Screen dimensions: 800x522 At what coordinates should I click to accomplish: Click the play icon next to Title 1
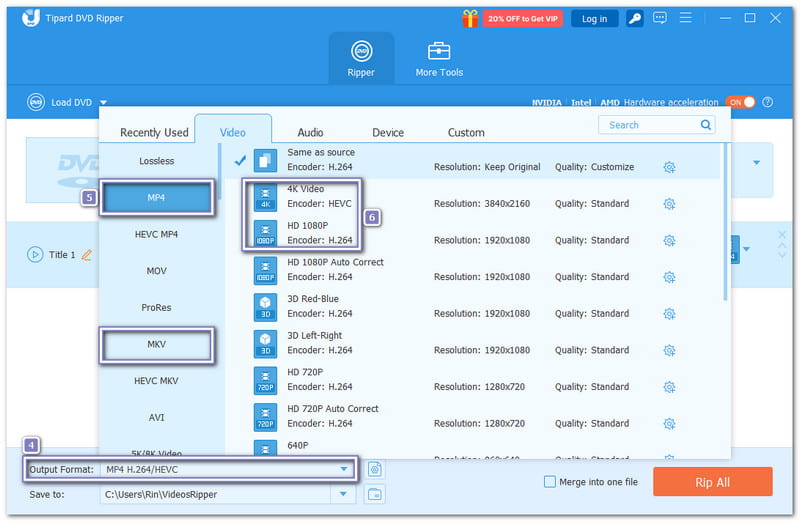(x=36, y=255)
